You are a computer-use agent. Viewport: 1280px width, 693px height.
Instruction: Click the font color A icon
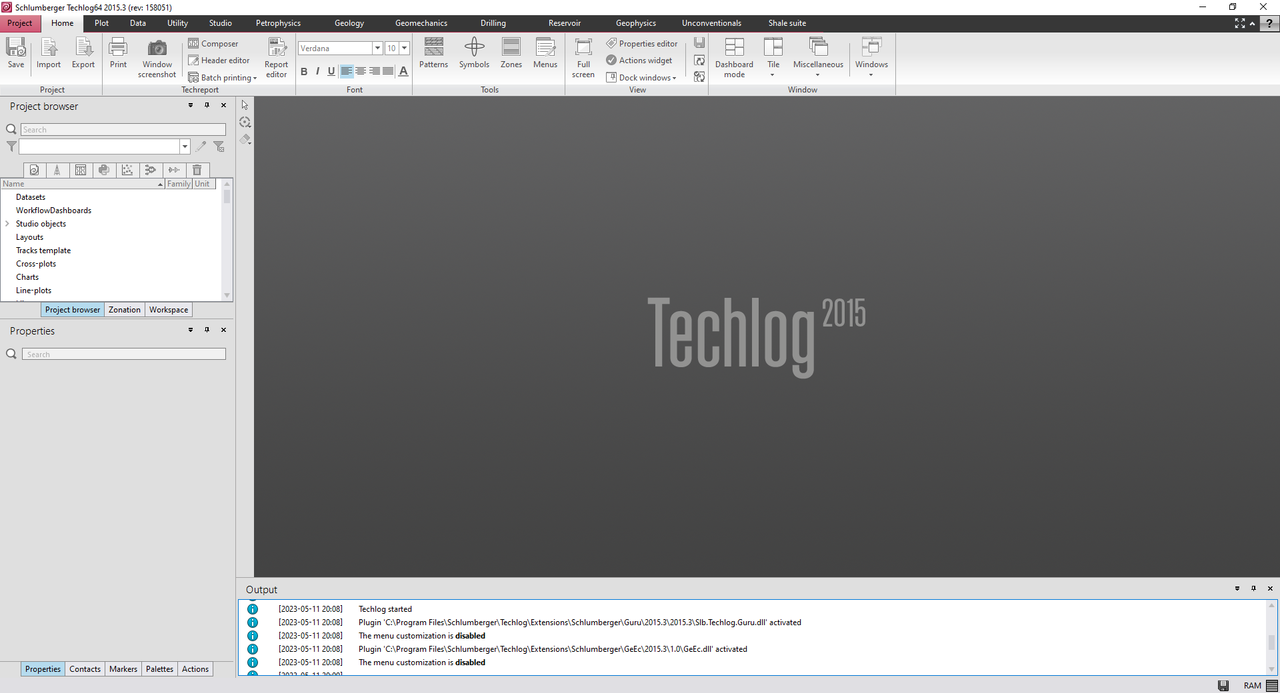pos(403,71)
